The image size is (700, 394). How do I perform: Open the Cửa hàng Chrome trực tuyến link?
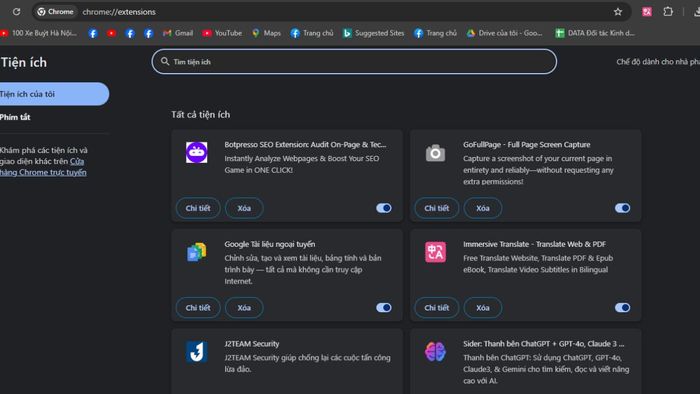pyautogui.click(x=43, y=172)
